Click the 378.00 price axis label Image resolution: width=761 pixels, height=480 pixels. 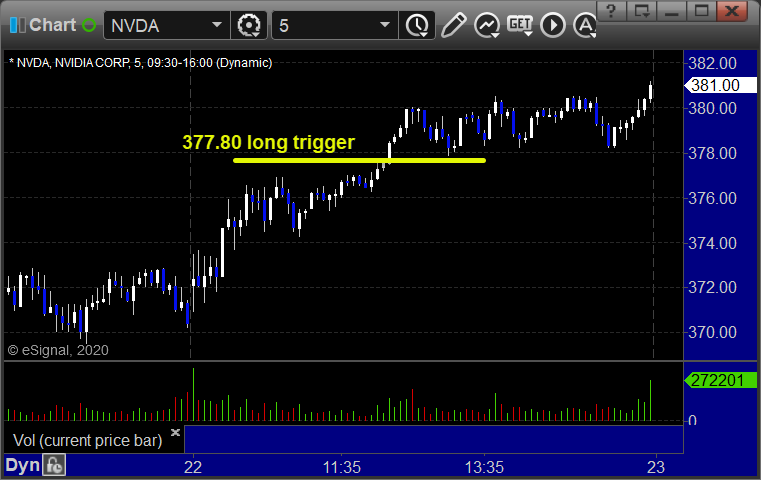pyautogui.click(x=712, y=153)
